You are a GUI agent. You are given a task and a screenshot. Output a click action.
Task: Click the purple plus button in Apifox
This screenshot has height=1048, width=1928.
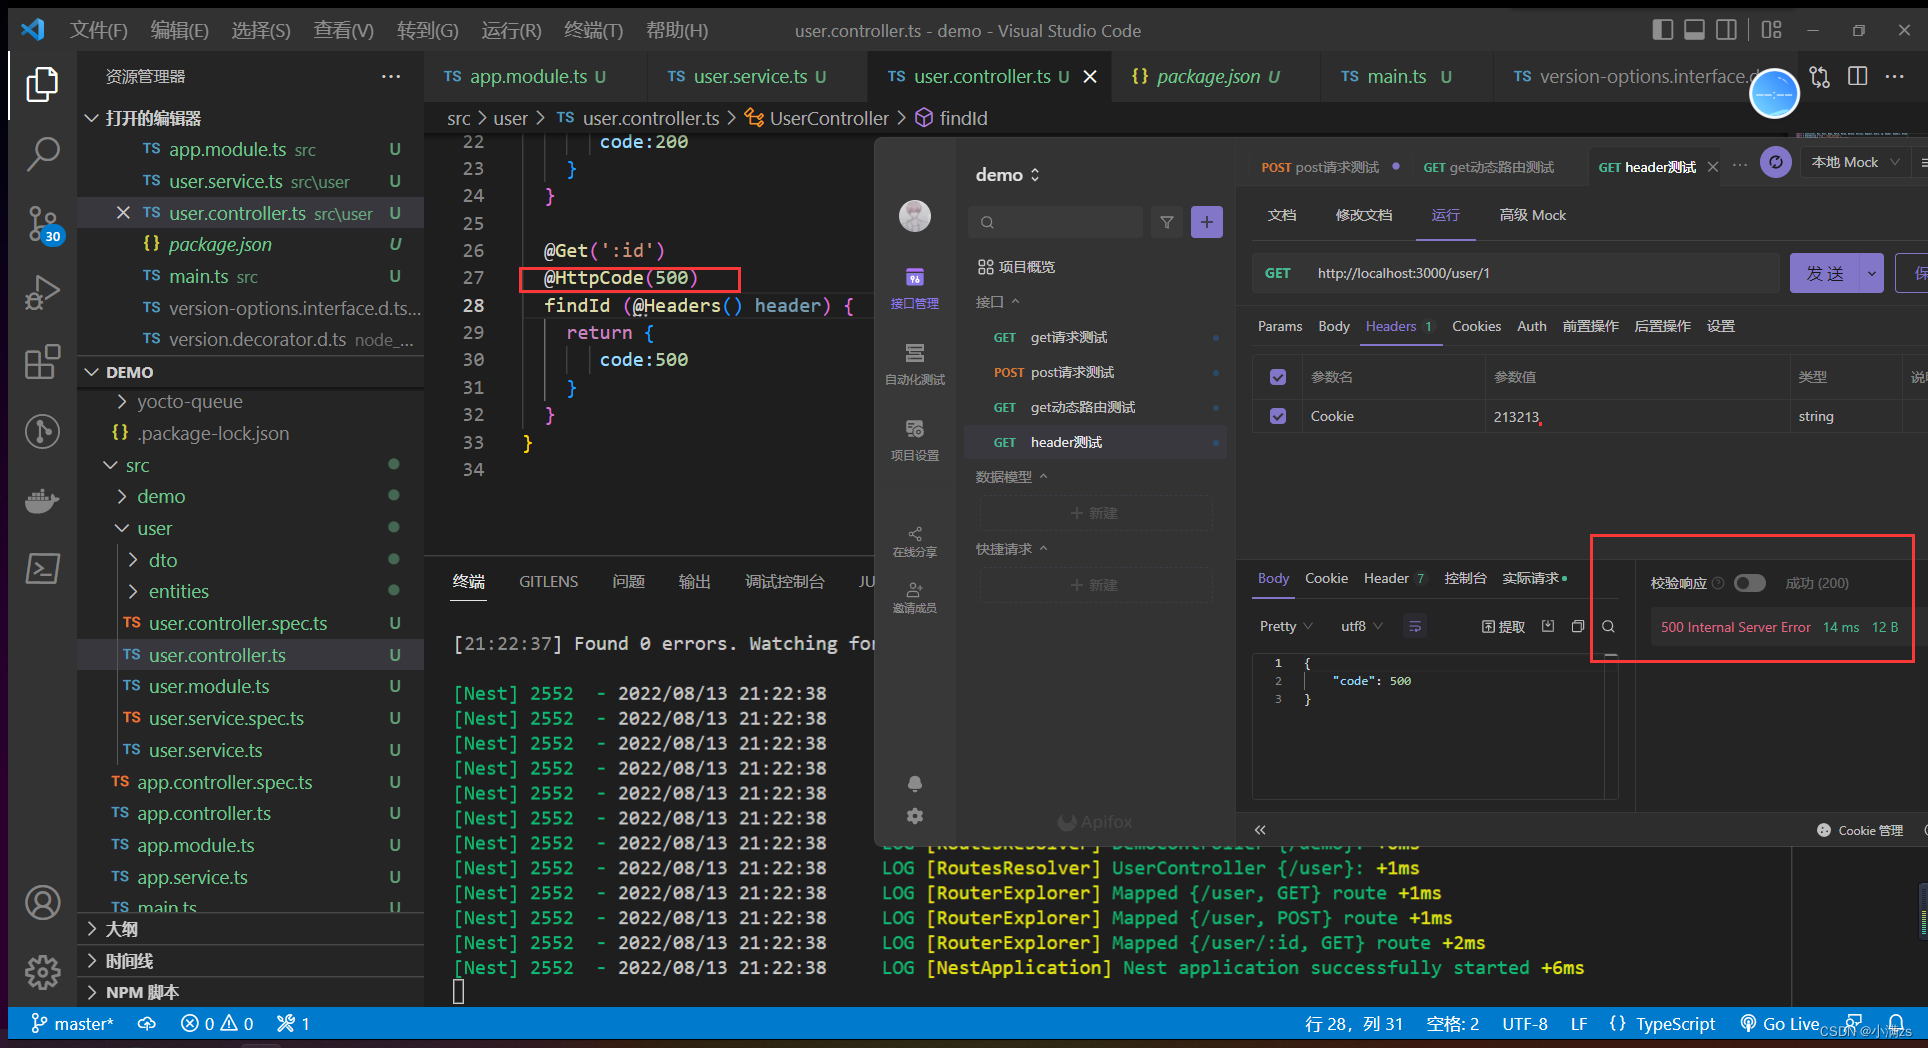pos(1206,222)
